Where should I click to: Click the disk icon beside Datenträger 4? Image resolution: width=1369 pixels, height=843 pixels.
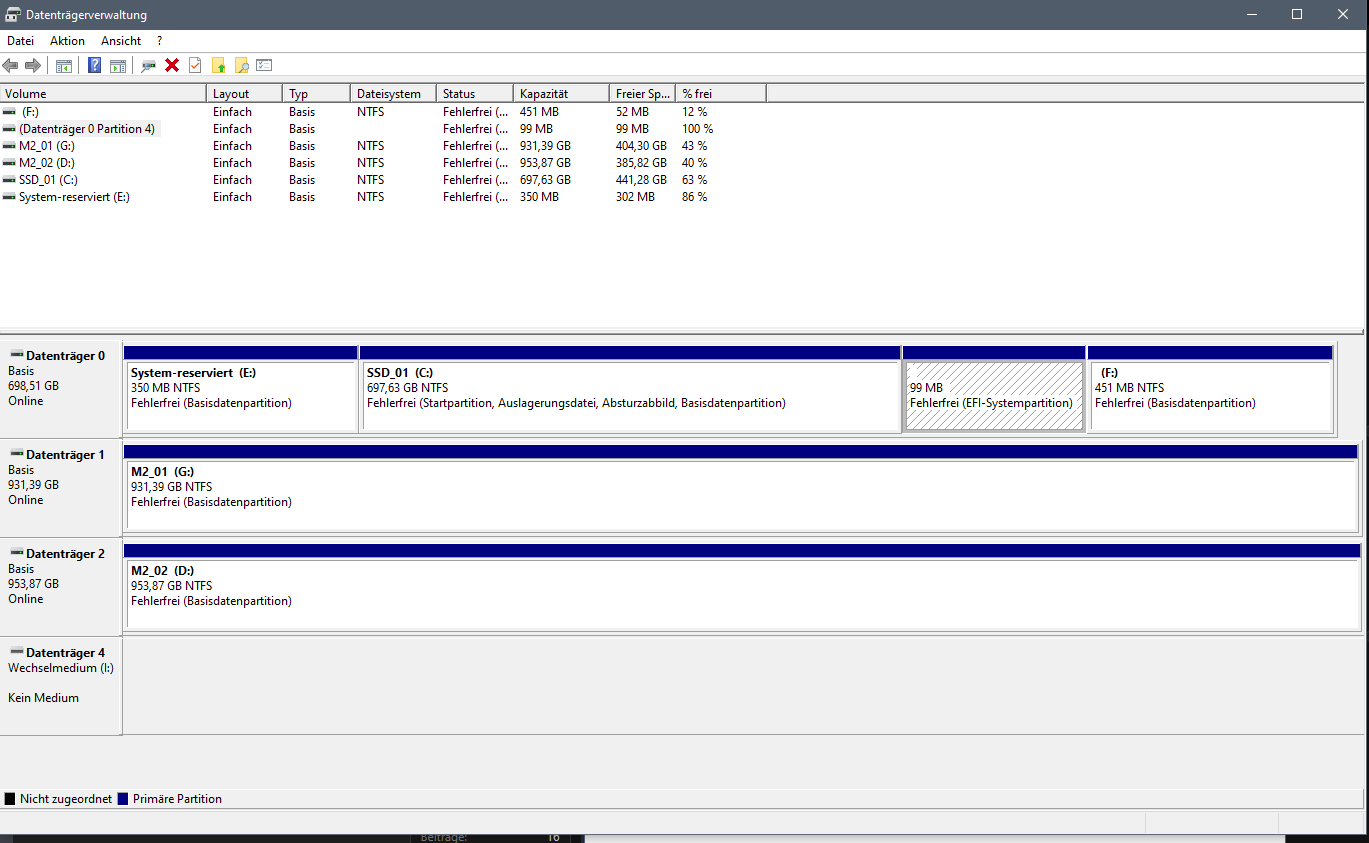coord(16,652)
